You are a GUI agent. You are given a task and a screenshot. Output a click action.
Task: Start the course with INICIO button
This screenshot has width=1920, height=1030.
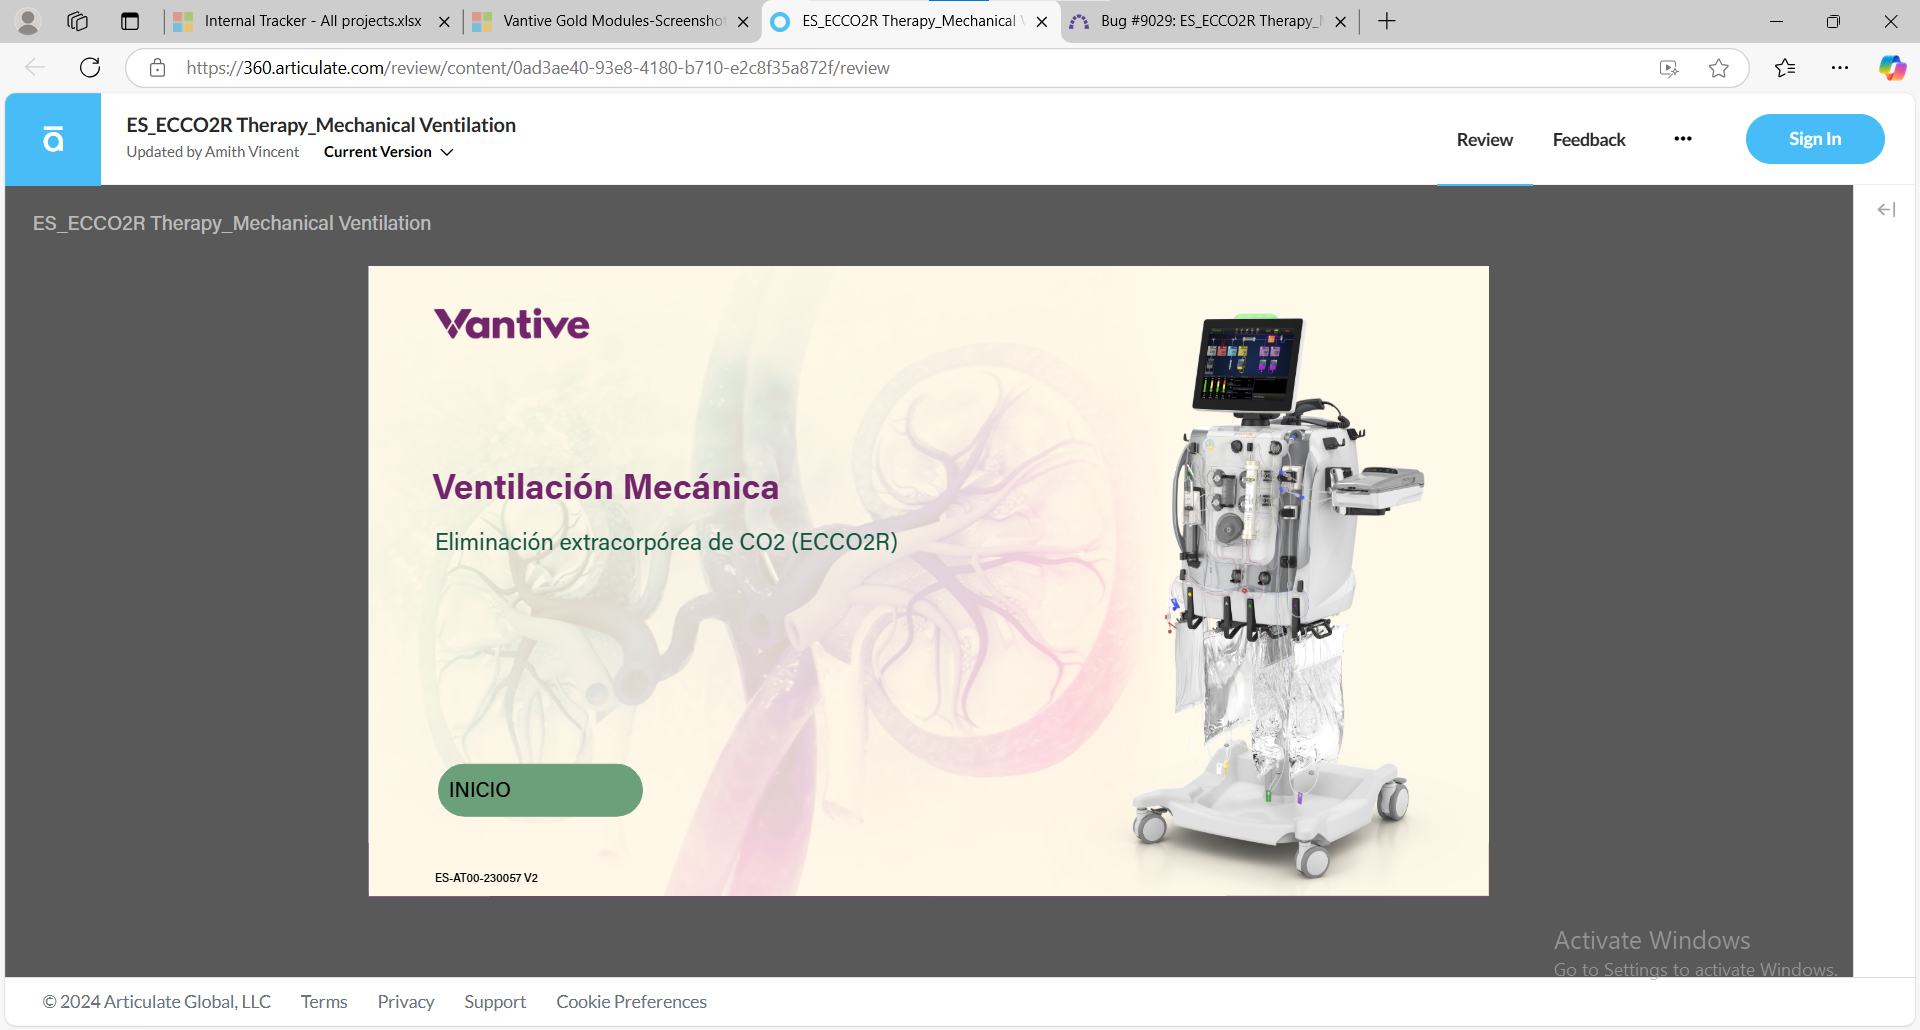(540, 790)
